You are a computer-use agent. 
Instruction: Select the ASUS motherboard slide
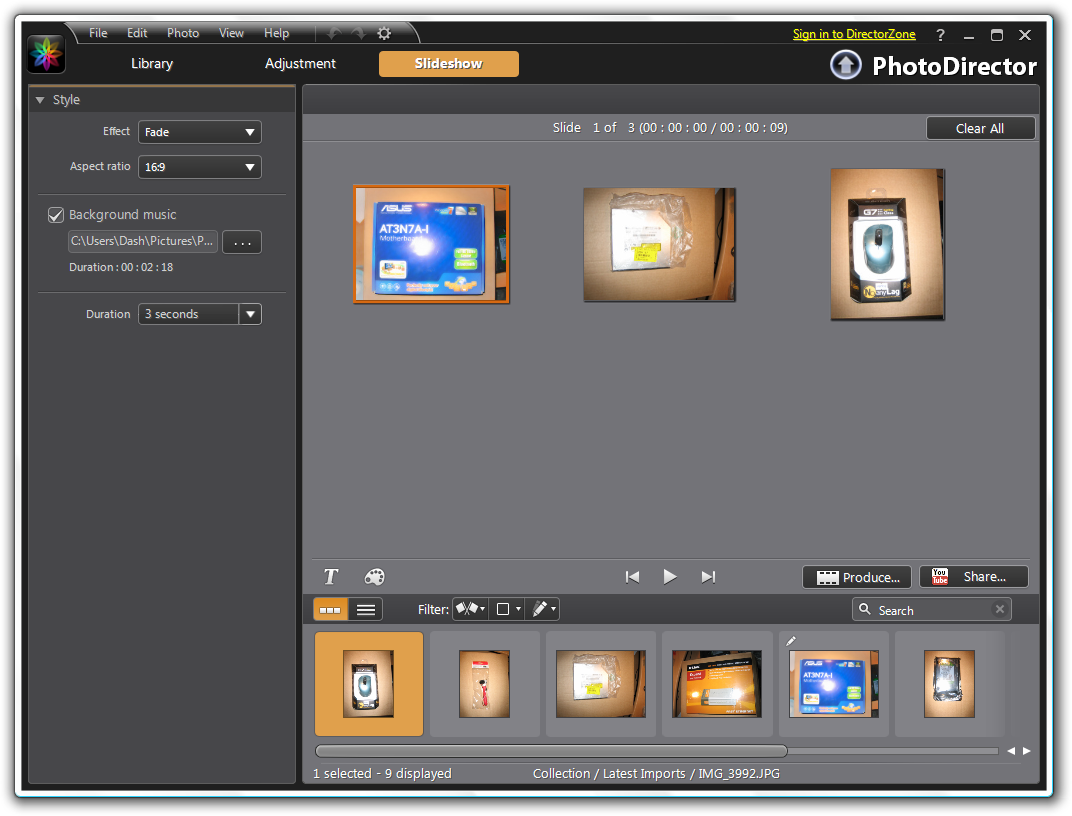coord(431,244)
